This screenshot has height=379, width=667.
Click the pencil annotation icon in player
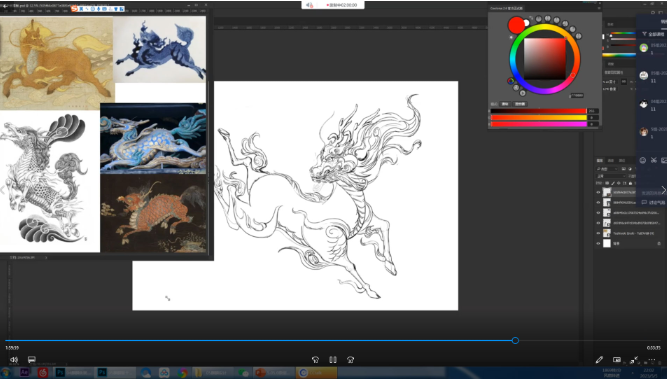click(x=599, y=360)
